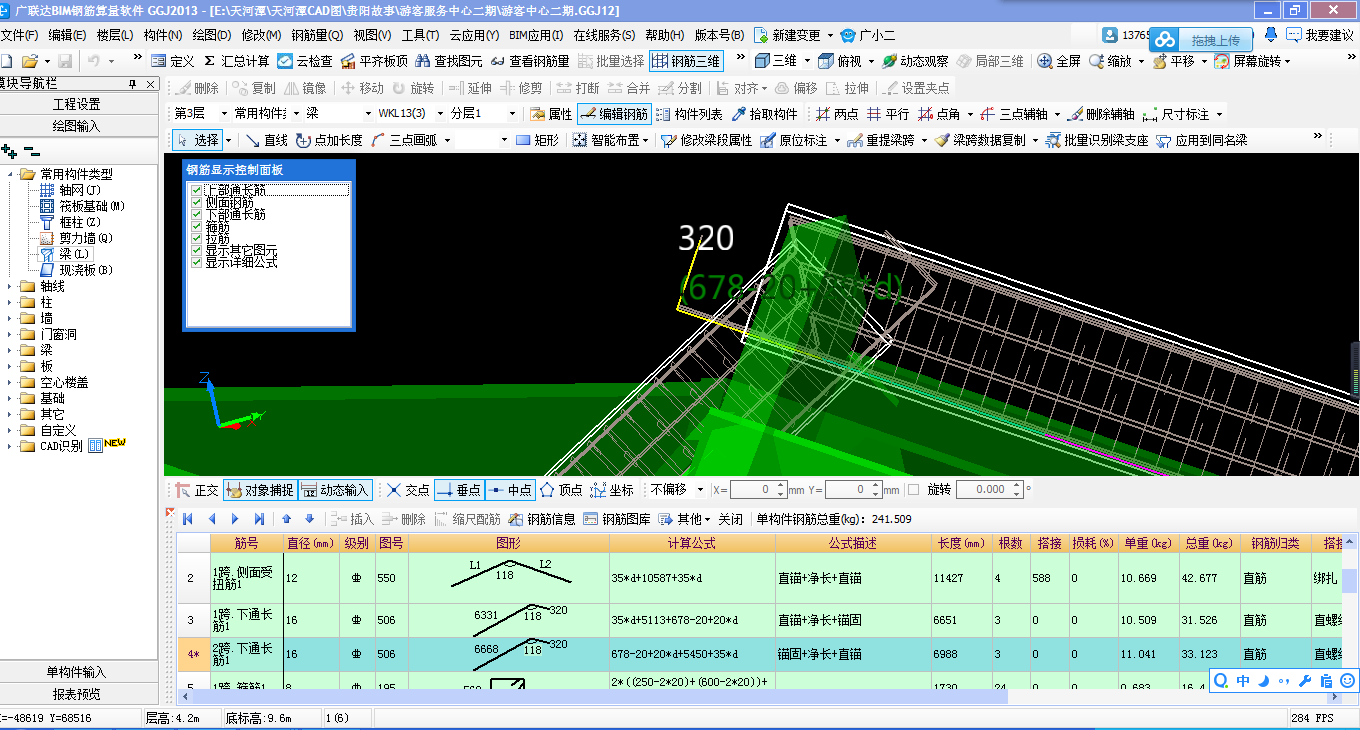Click 批量识别梁支座 batch identify supports
Screen dimensions: 1360x730
tap(1097, 140)
